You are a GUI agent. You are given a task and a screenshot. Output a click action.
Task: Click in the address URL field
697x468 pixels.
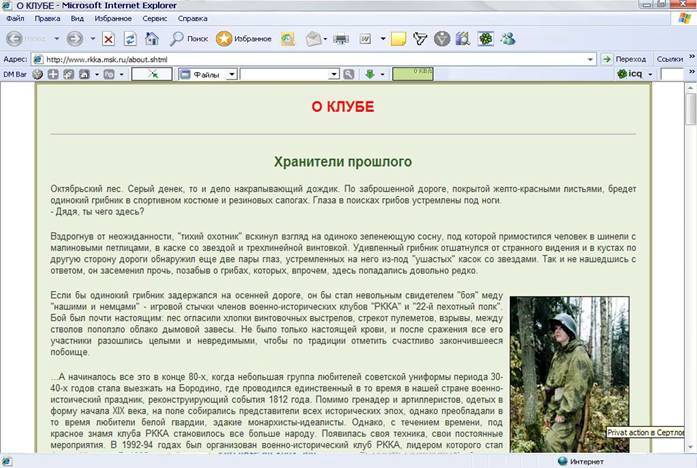click(315, 59)
